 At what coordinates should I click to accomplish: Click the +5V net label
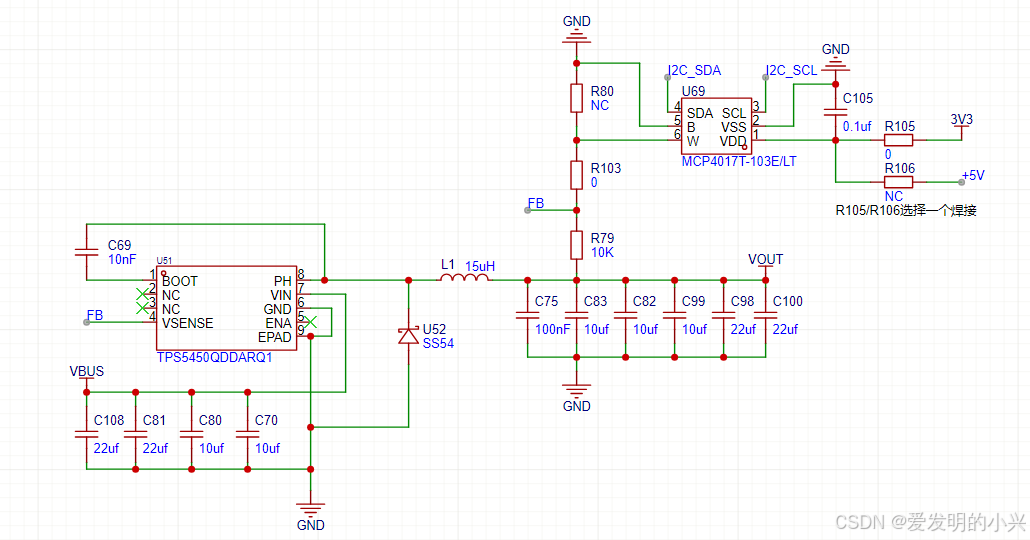[972, 175]
